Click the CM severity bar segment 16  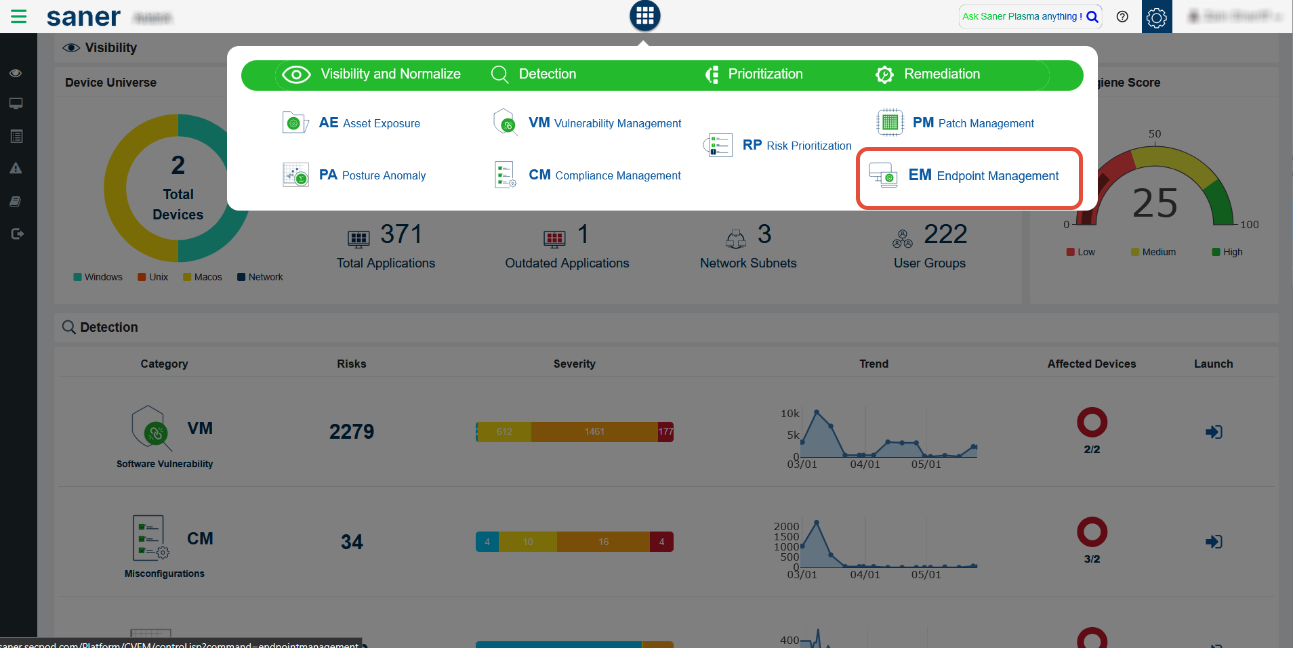tap(603, 541)
